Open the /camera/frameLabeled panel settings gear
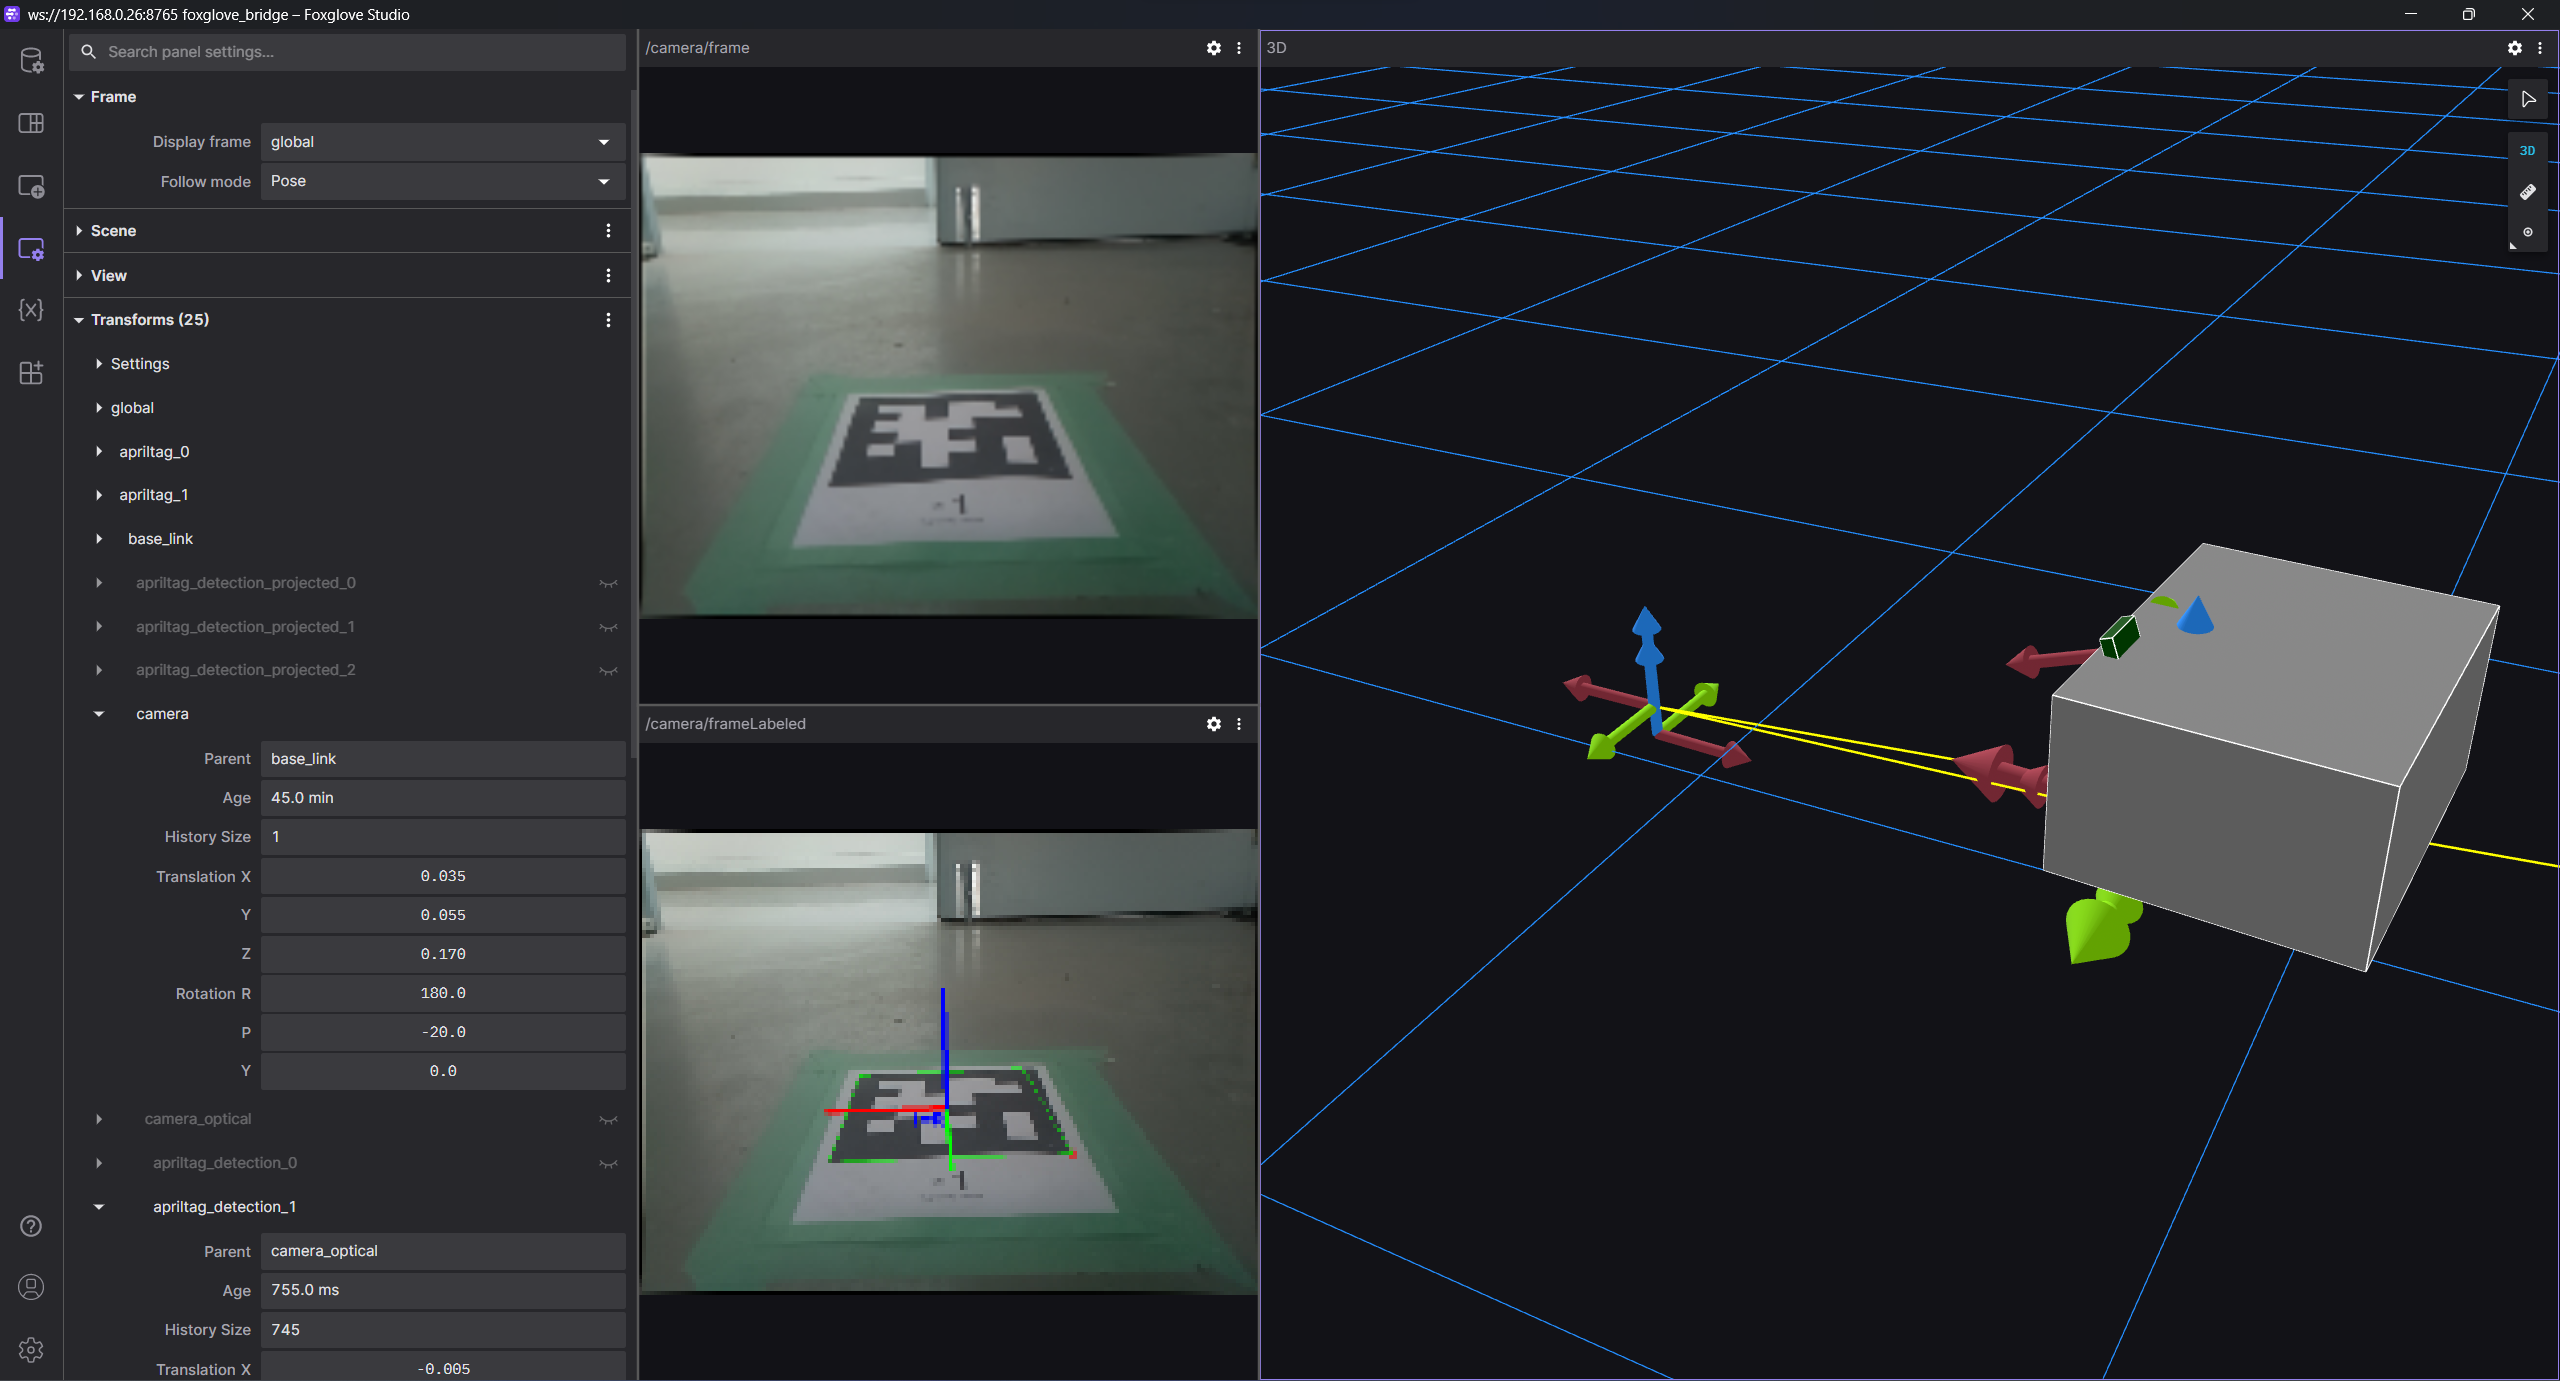This screenshot has height=1381, width=2560. (x=1213, y=724)
